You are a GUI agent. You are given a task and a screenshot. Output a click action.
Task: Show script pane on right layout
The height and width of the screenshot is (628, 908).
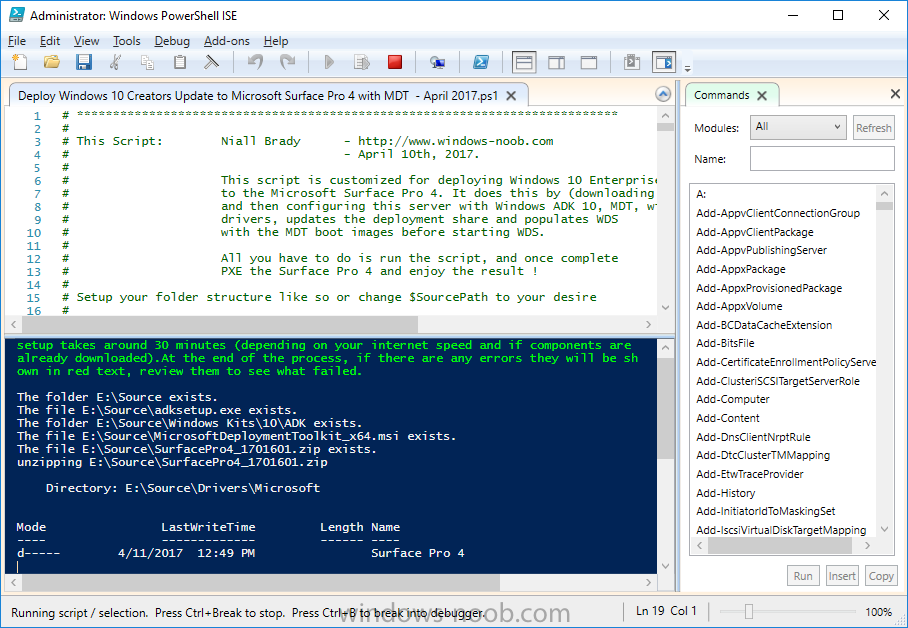click(556, 62)
